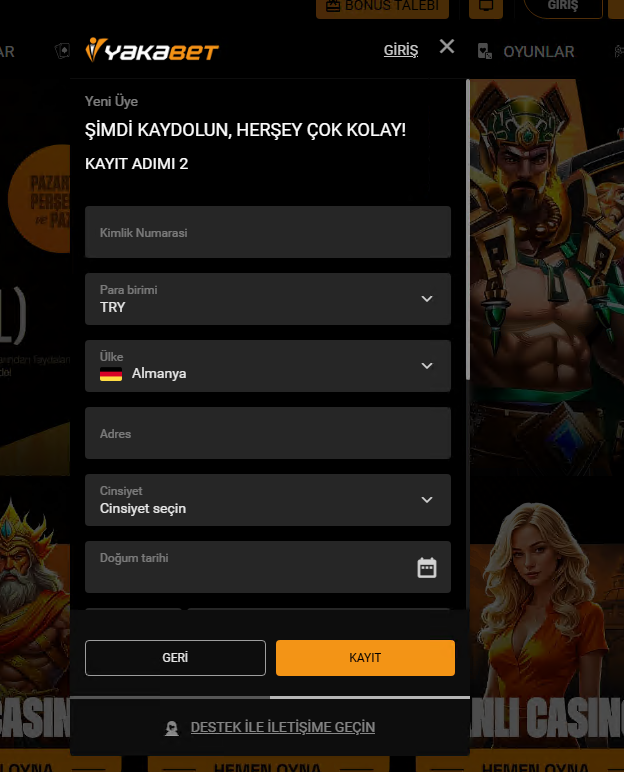The height and width of the screenshot is (772, 624).
Task: Open the Ülke country dropdown
Action: click(x=267, y=366)
